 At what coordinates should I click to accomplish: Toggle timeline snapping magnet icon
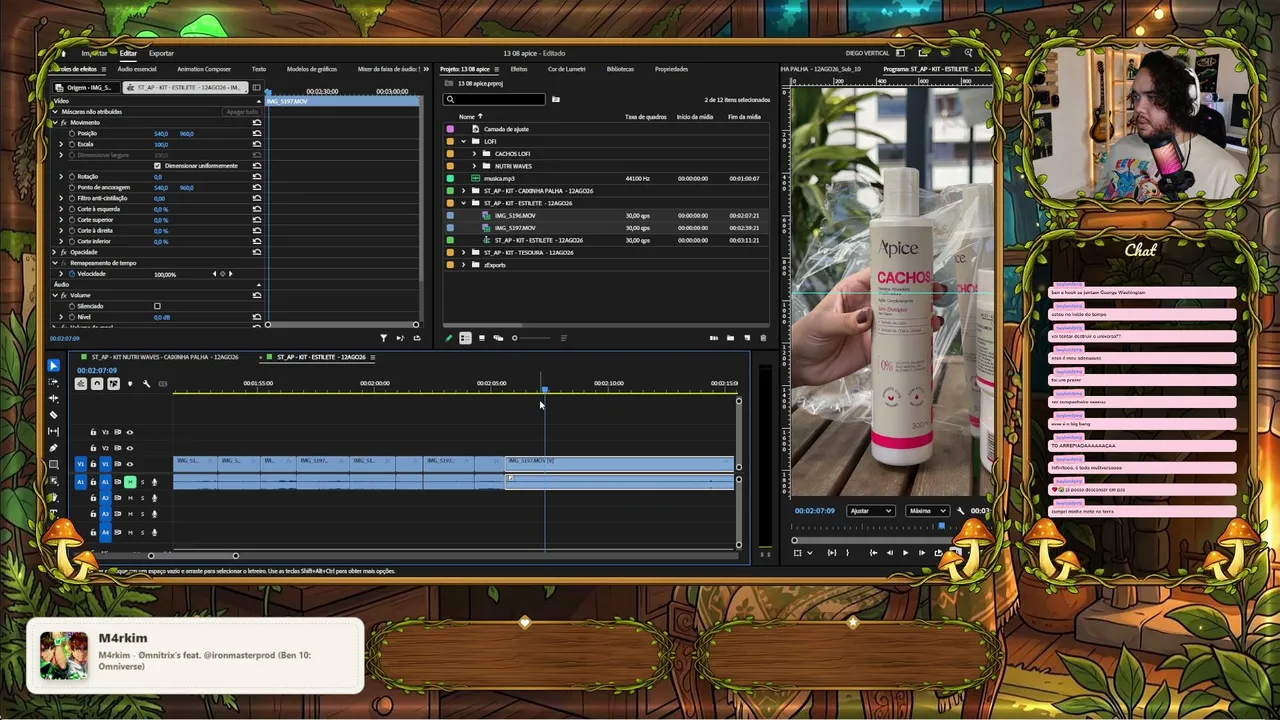pos(97,384)
